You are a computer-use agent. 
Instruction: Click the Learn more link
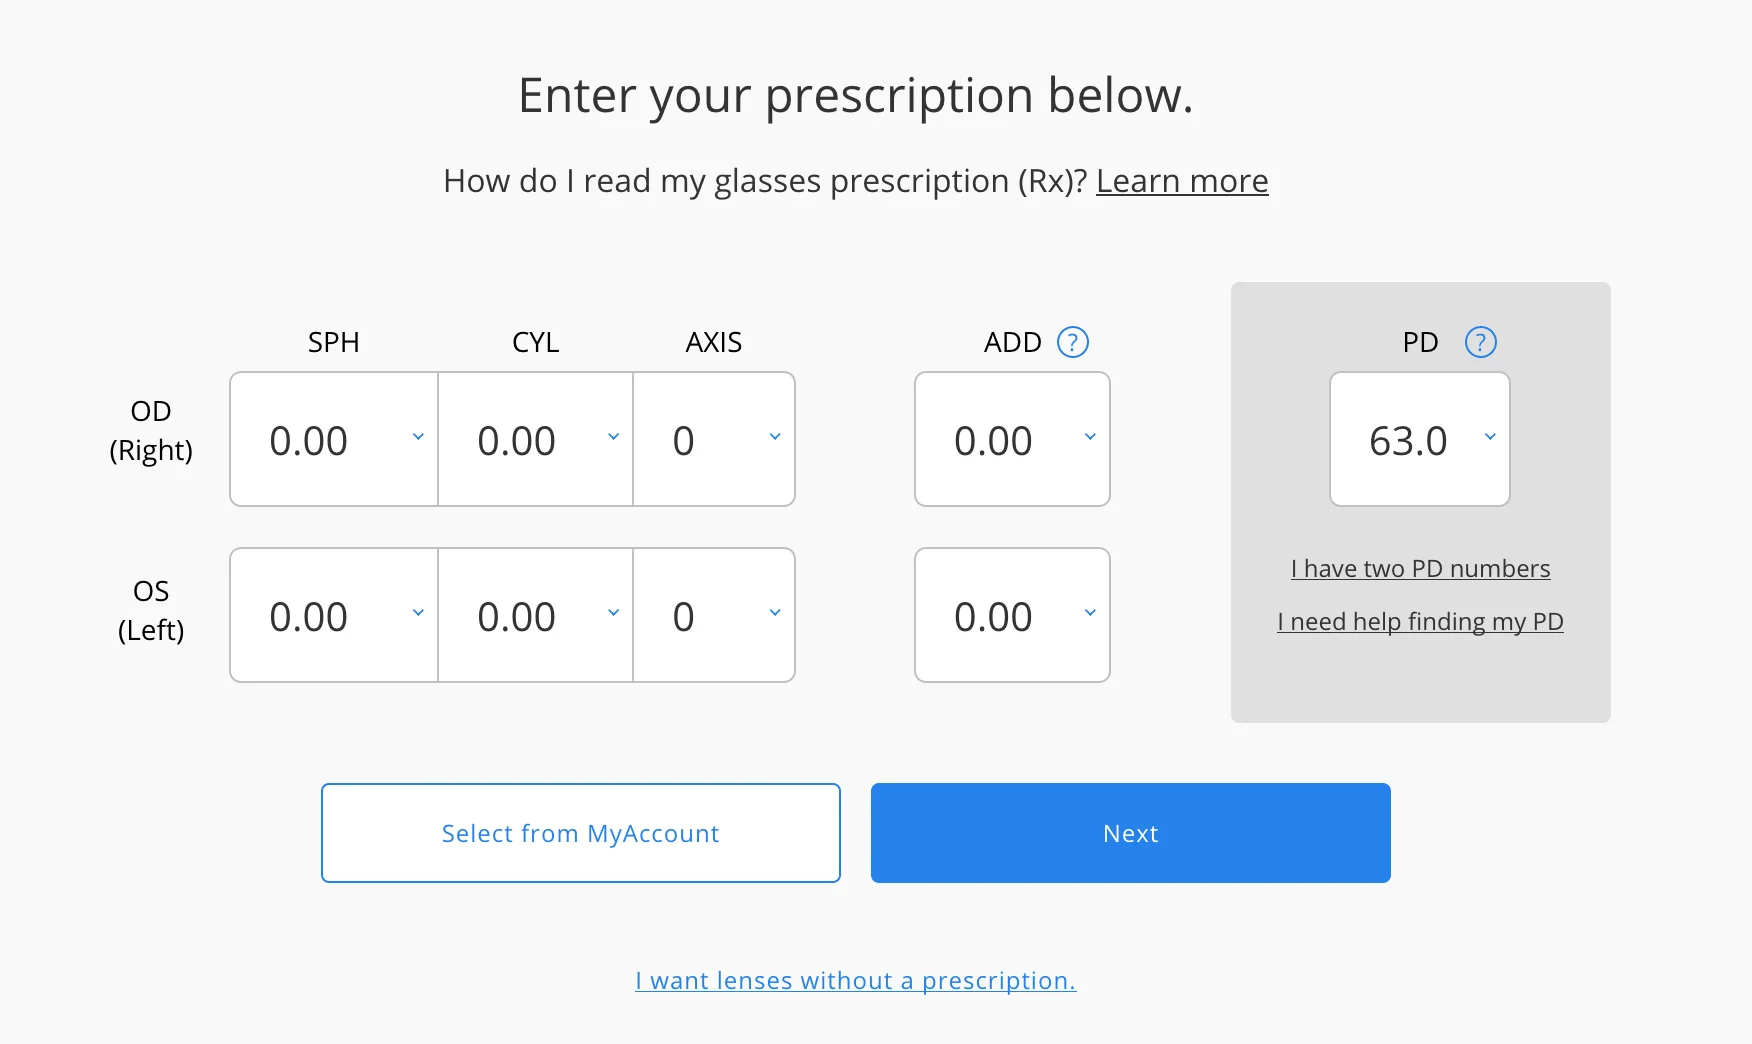(1182, 182)
